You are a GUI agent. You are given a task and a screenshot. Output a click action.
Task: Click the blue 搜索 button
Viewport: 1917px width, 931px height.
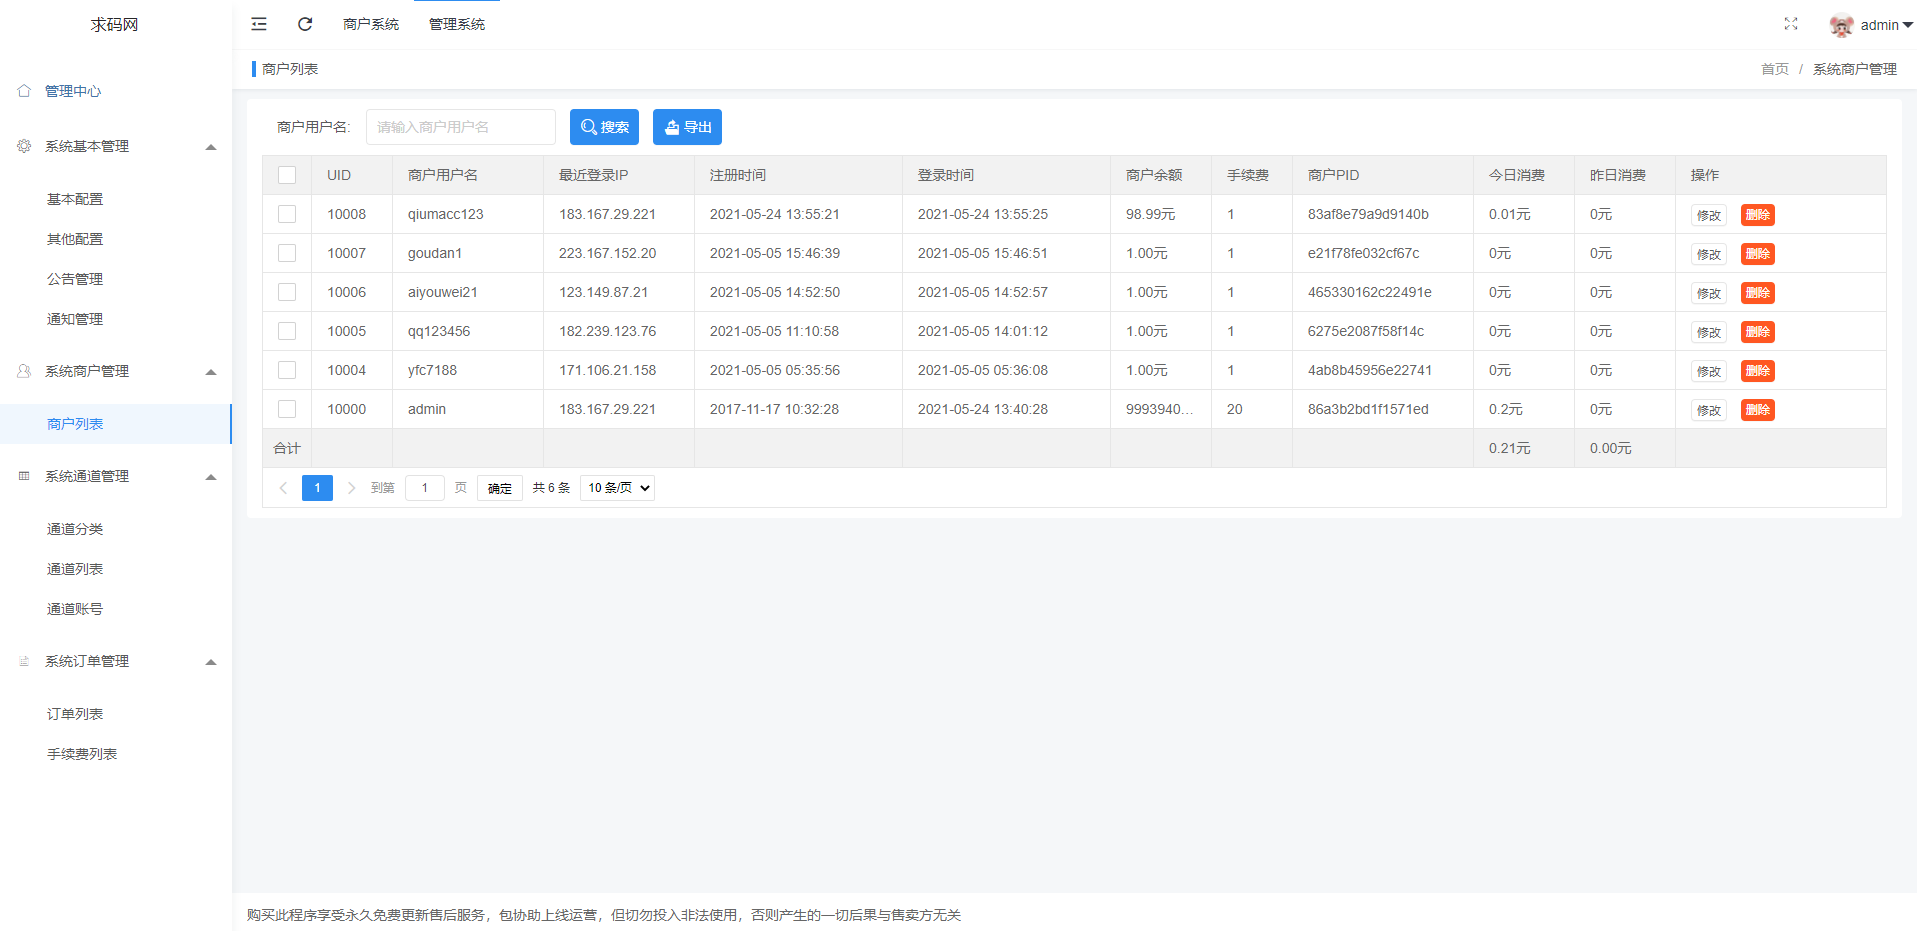click(x=604, y=127)
